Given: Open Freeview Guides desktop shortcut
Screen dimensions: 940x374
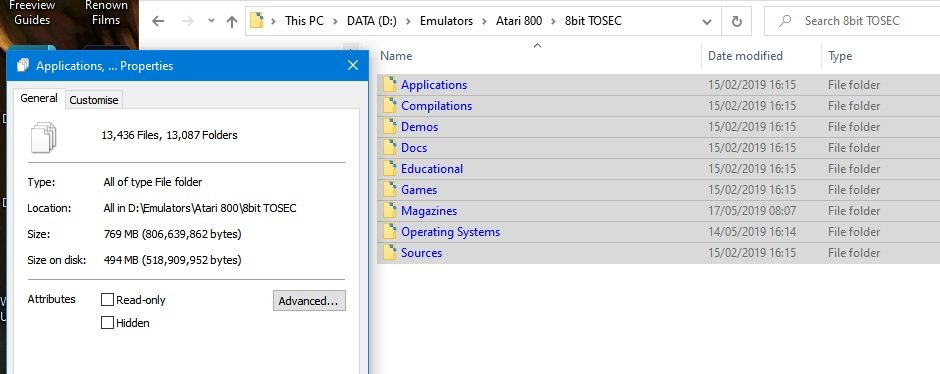Looking at the screenshot, I should coord(32,13).
